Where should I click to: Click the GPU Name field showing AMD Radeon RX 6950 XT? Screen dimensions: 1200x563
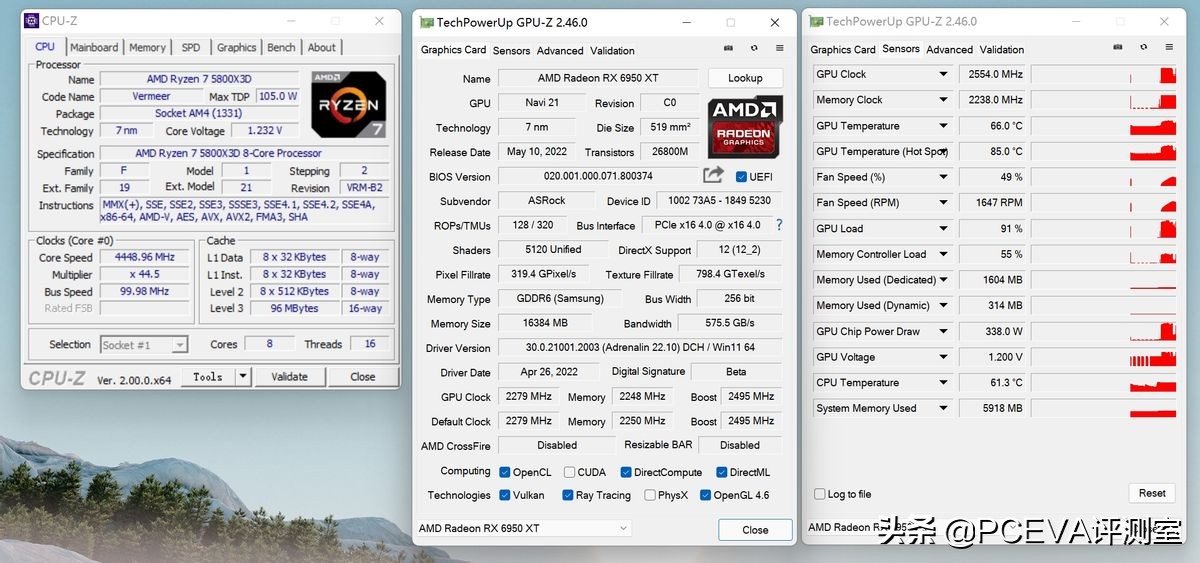point(598,78)
